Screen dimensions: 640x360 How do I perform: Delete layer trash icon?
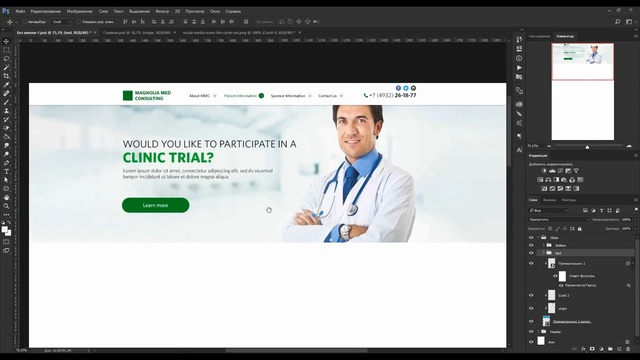(x=628, y=349)
